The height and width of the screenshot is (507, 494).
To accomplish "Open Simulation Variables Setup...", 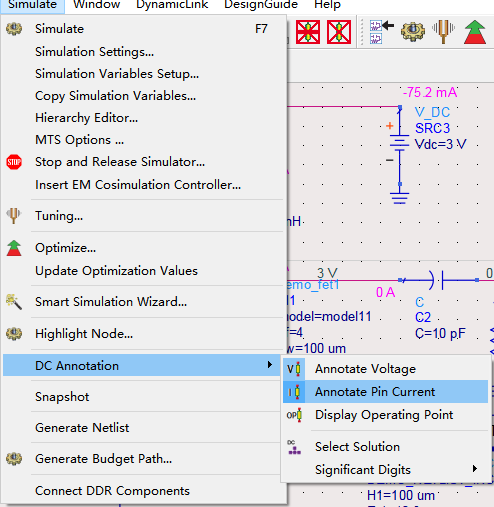I will tap(144, 74).
